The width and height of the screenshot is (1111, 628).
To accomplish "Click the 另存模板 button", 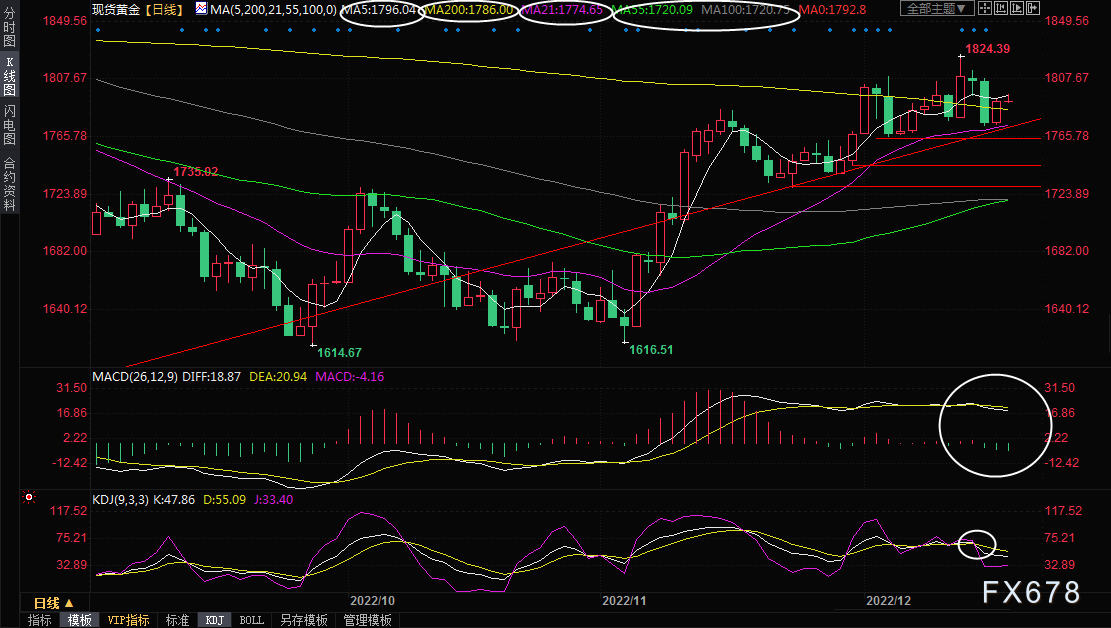I will [x=303, y=620].
